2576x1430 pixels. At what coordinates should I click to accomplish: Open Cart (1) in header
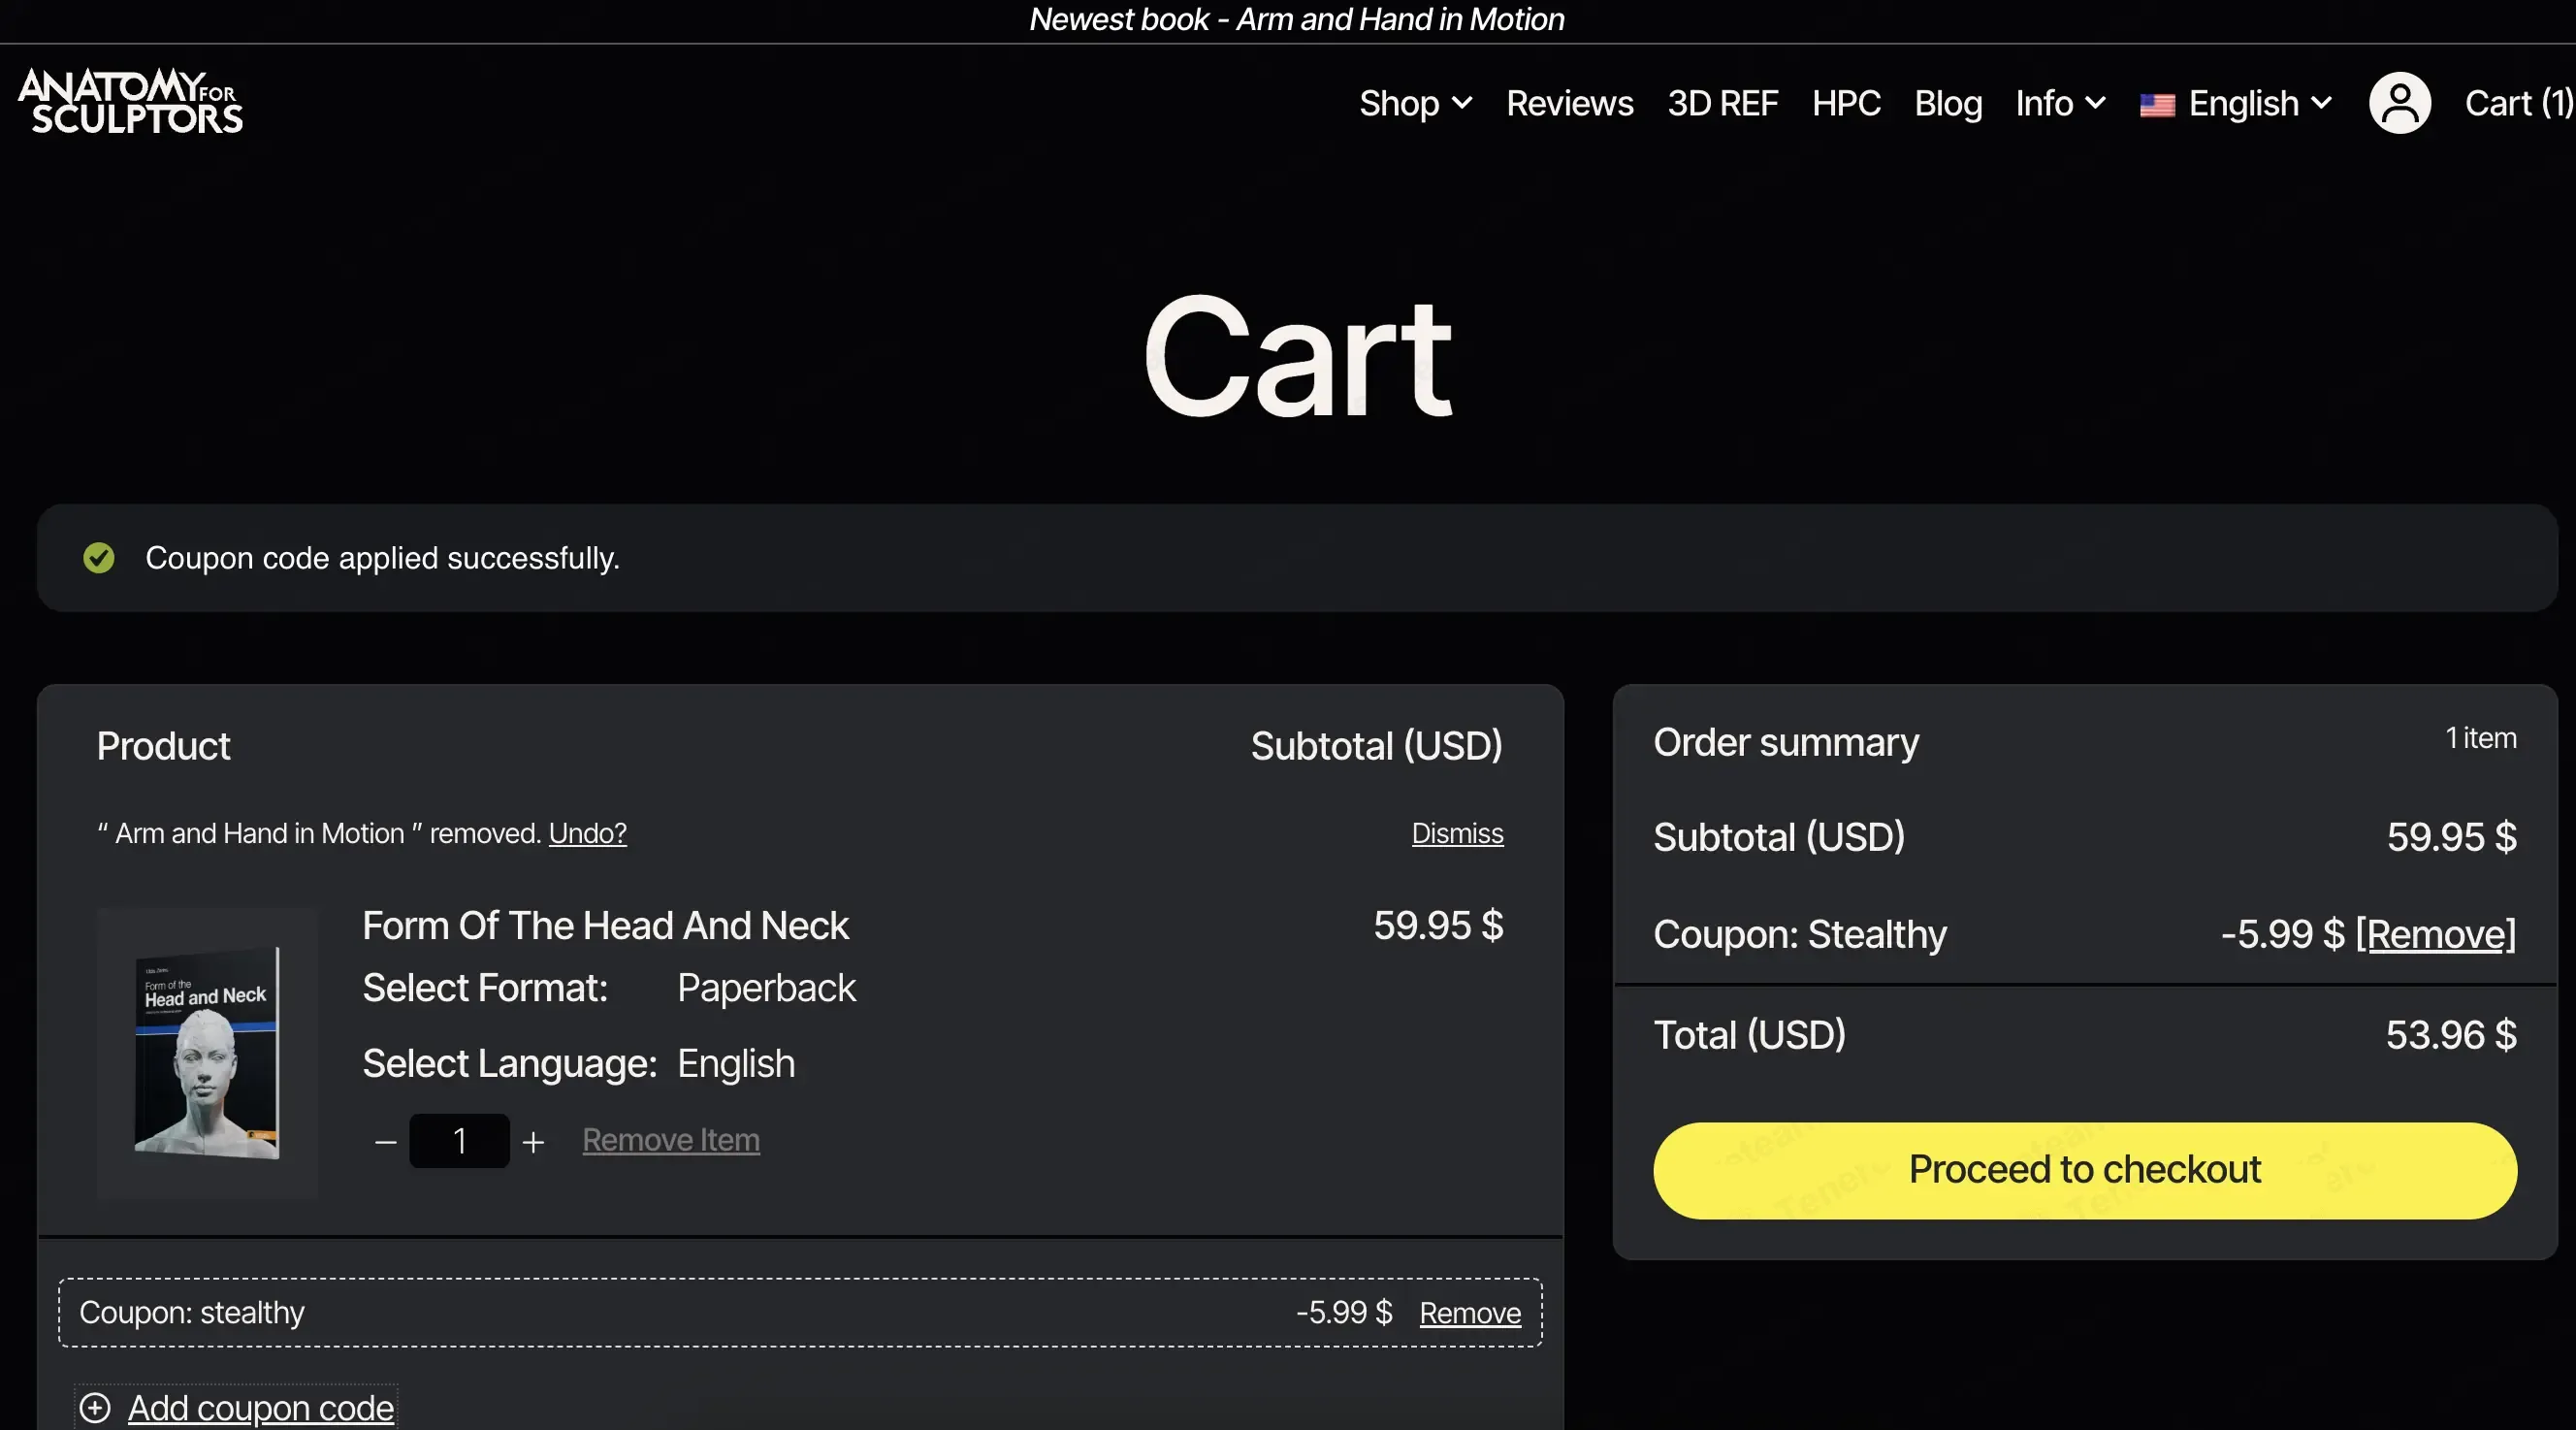tap(2519, 103)
